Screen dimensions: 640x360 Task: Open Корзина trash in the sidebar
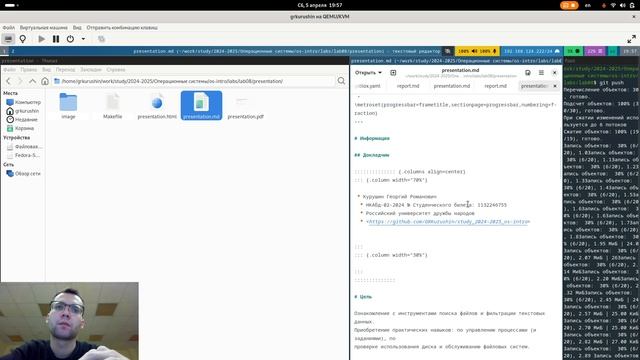(20, 128)
